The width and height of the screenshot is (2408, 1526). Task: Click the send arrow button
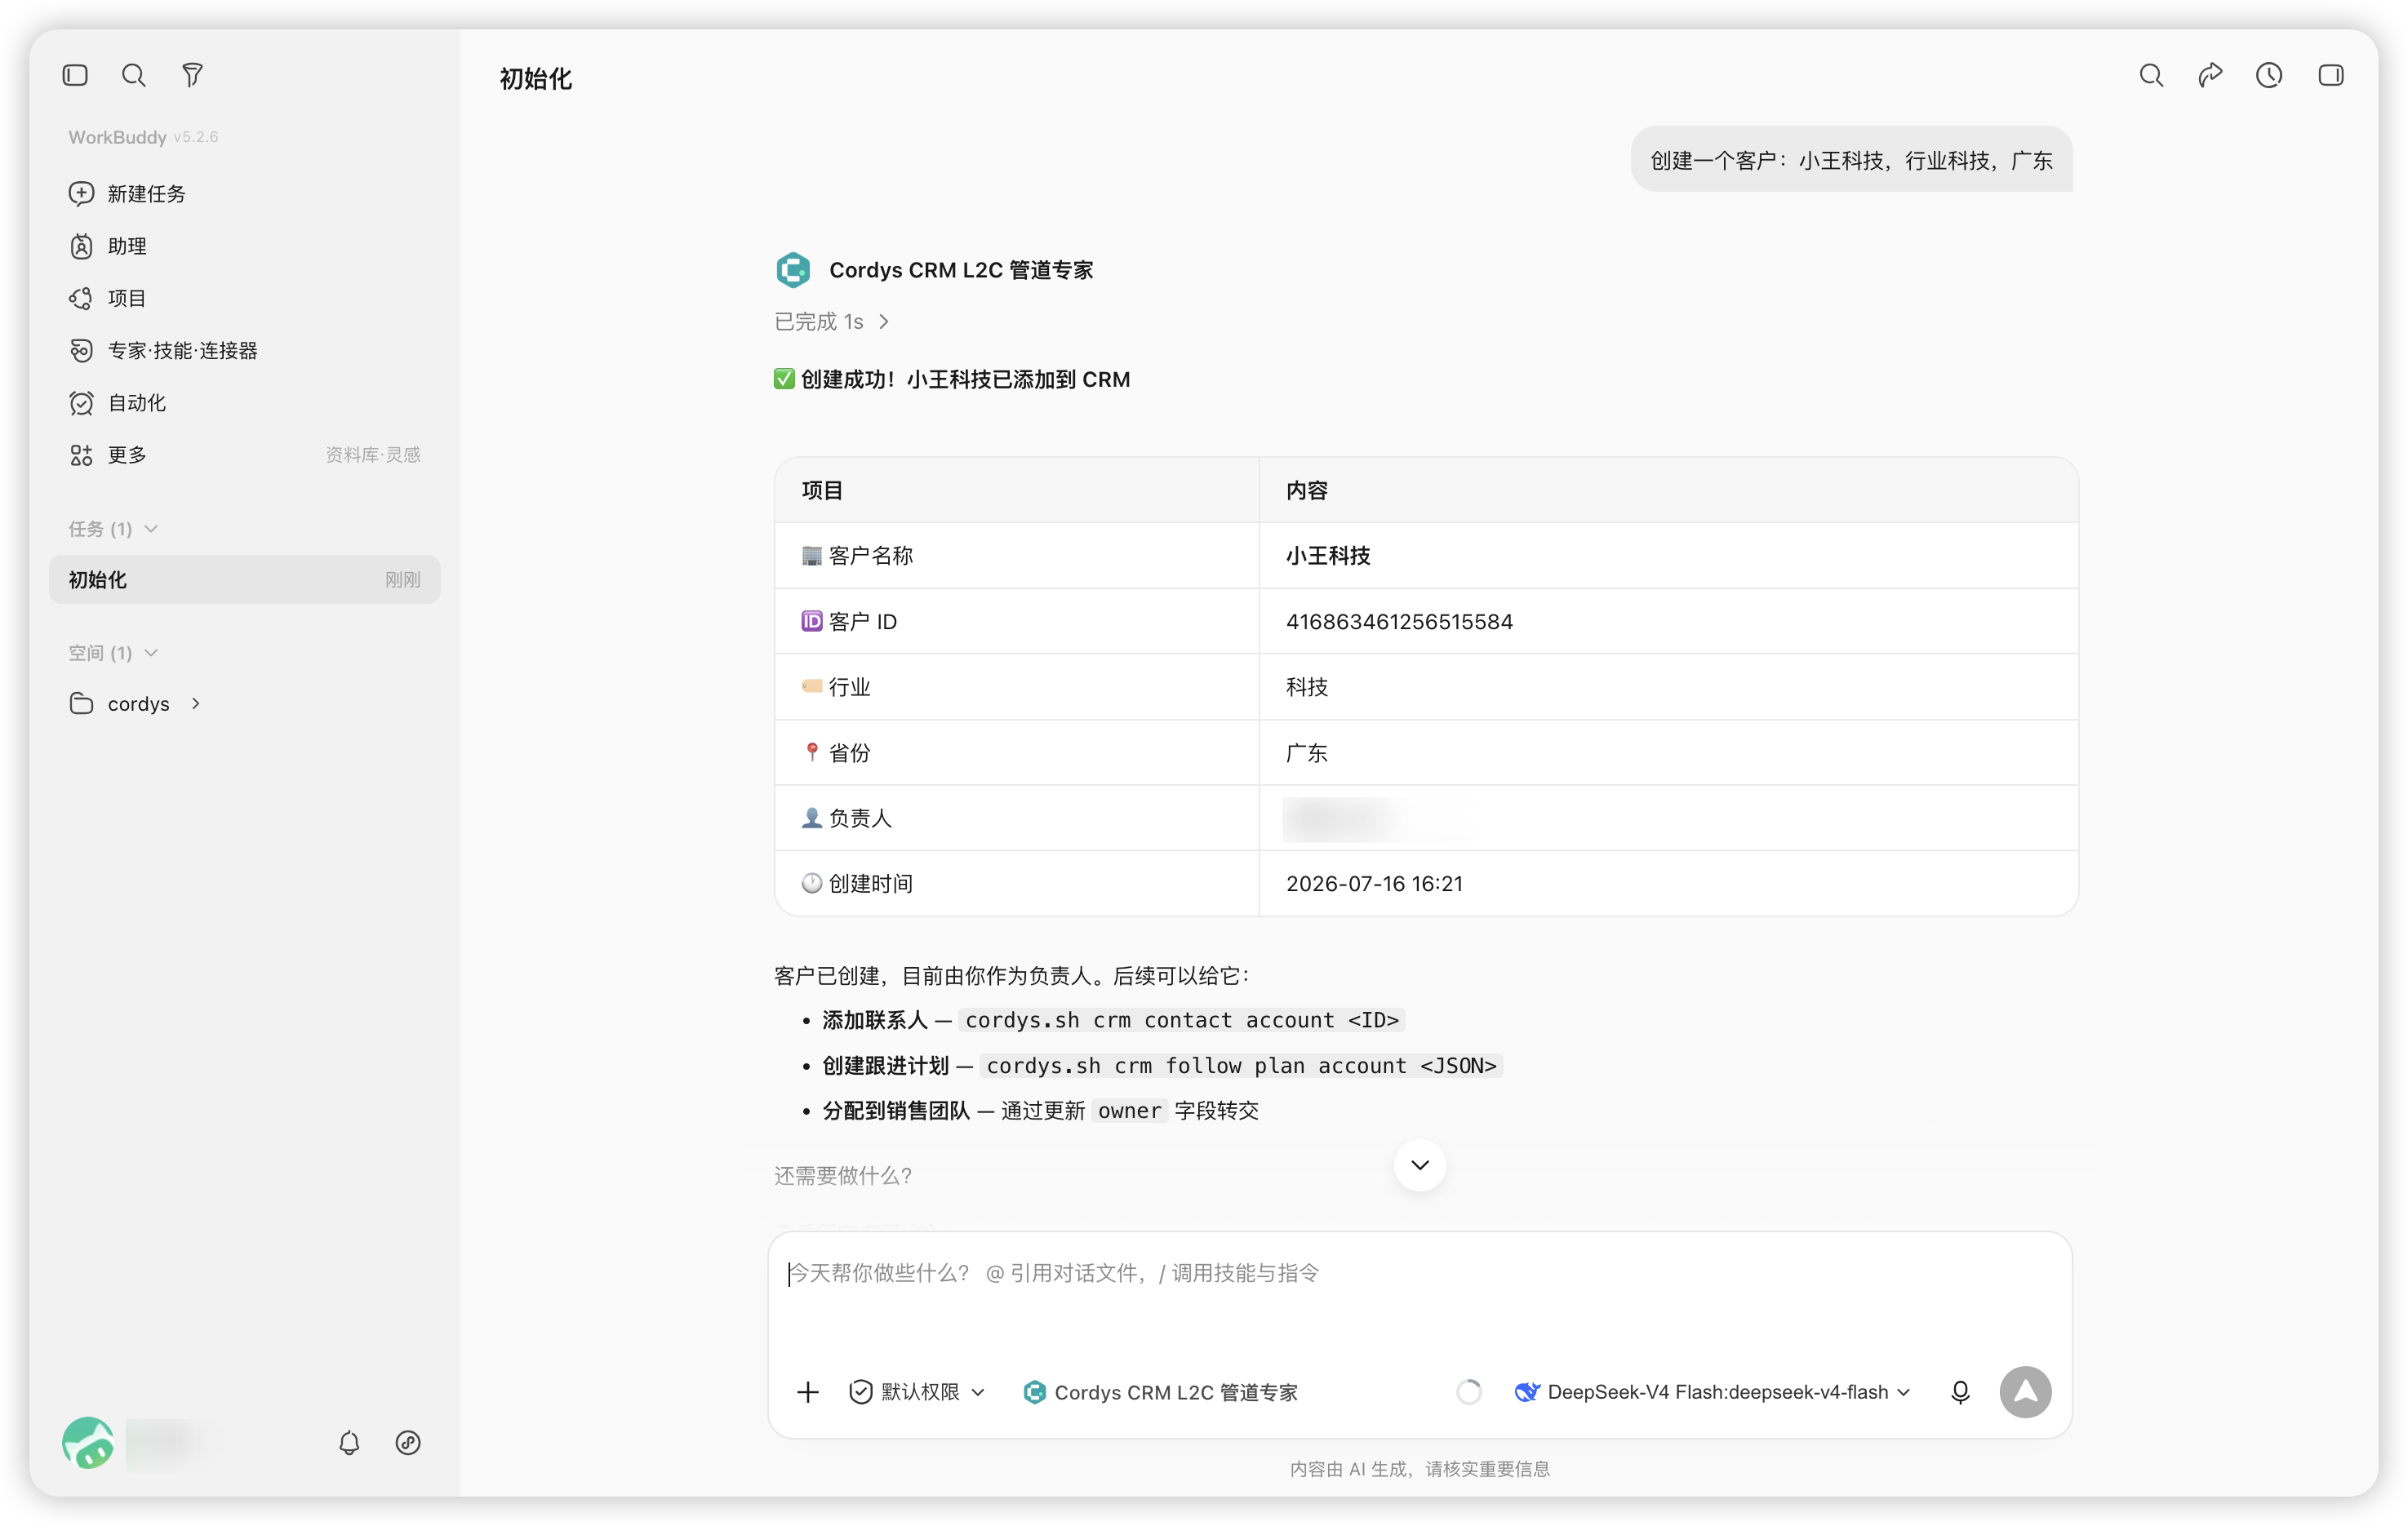pyautogui.click(x=2025, y=1392)
